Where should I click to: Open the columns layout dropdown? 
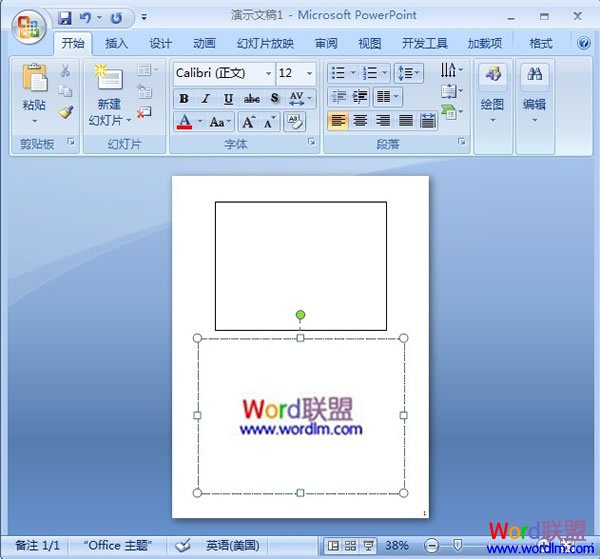tap(387, 96)
